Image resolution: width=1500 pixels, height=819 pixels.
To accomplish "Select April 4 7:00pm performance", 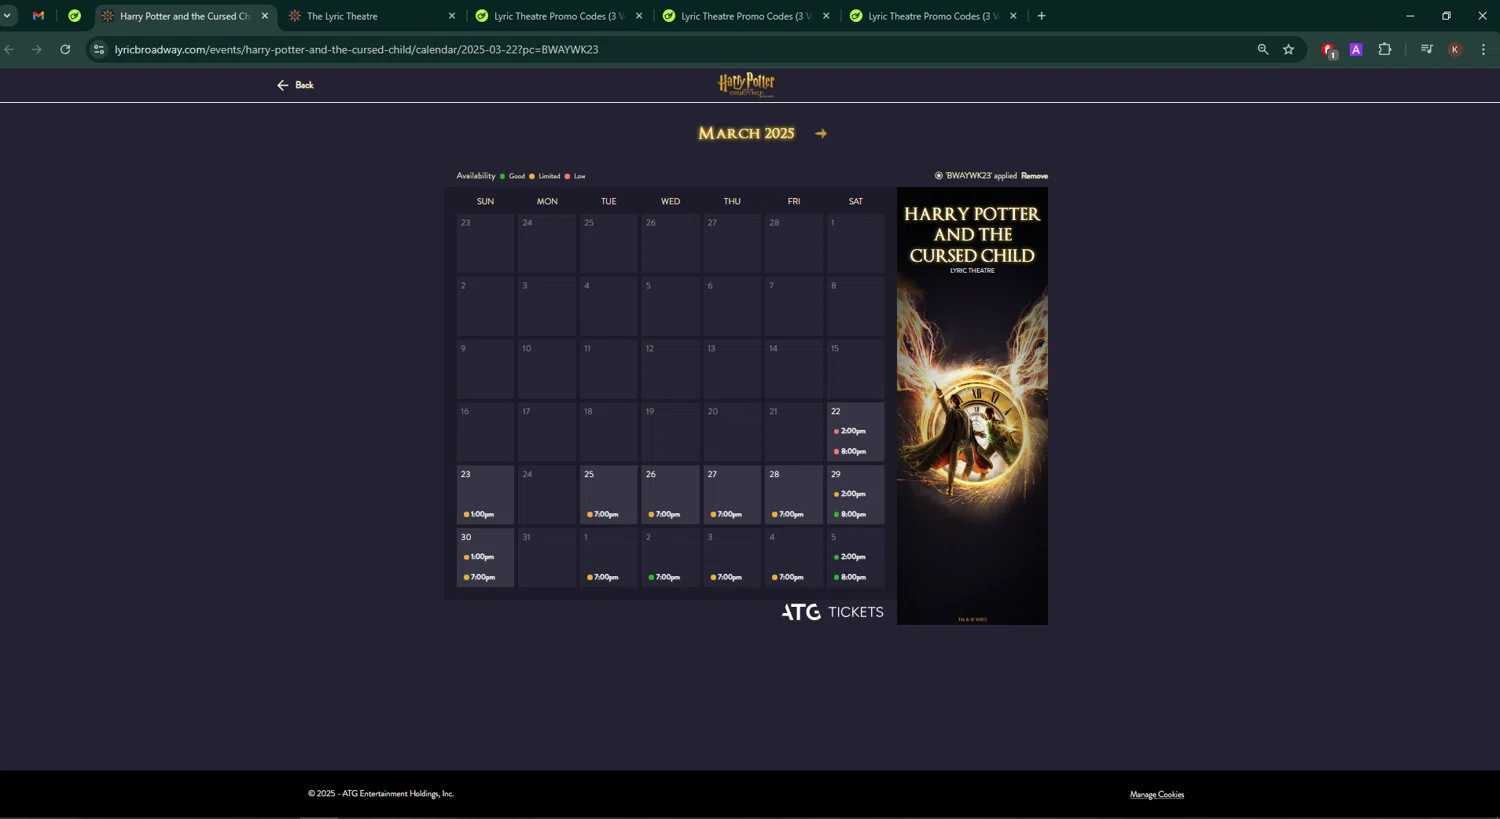I will pos(788,577).
